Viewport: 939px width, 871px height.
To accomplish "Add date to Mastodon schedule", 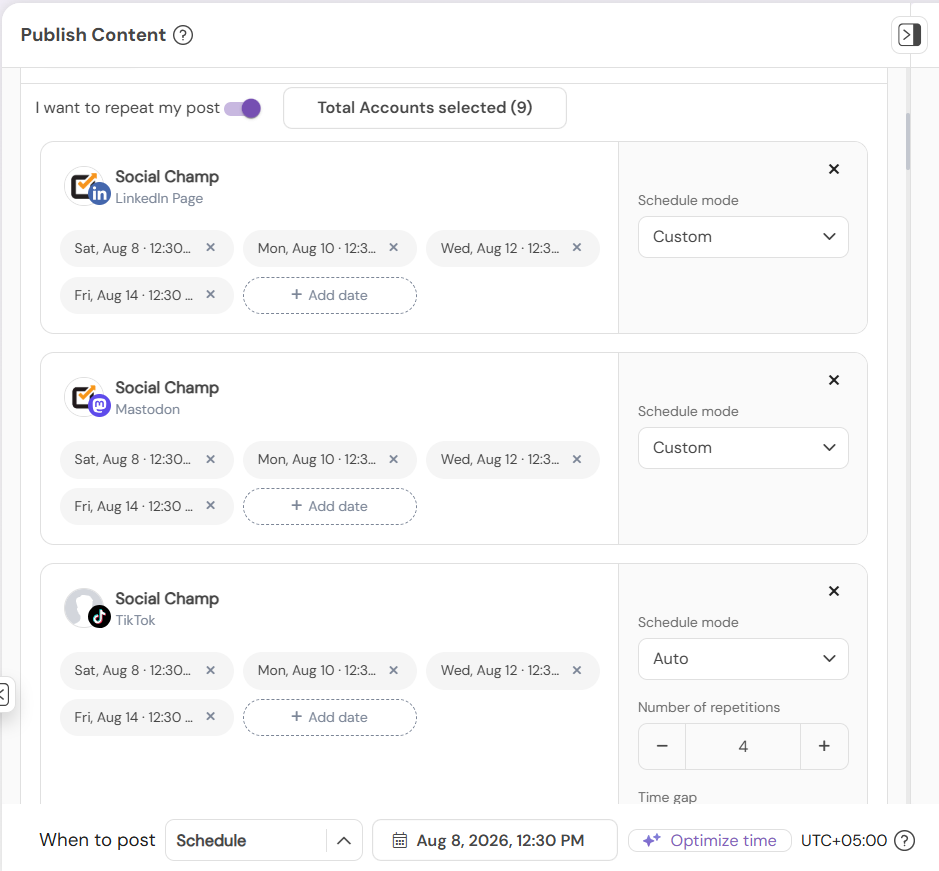I will click(330, 506).
